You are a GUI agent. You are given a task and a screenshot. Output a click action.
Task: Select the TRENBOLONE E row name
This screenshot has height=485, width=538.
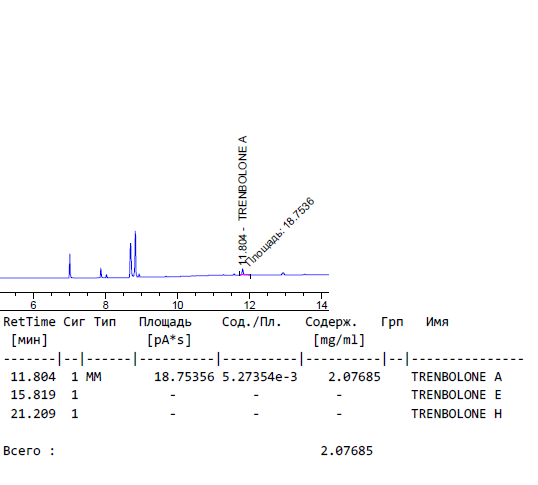click(457, 395)
